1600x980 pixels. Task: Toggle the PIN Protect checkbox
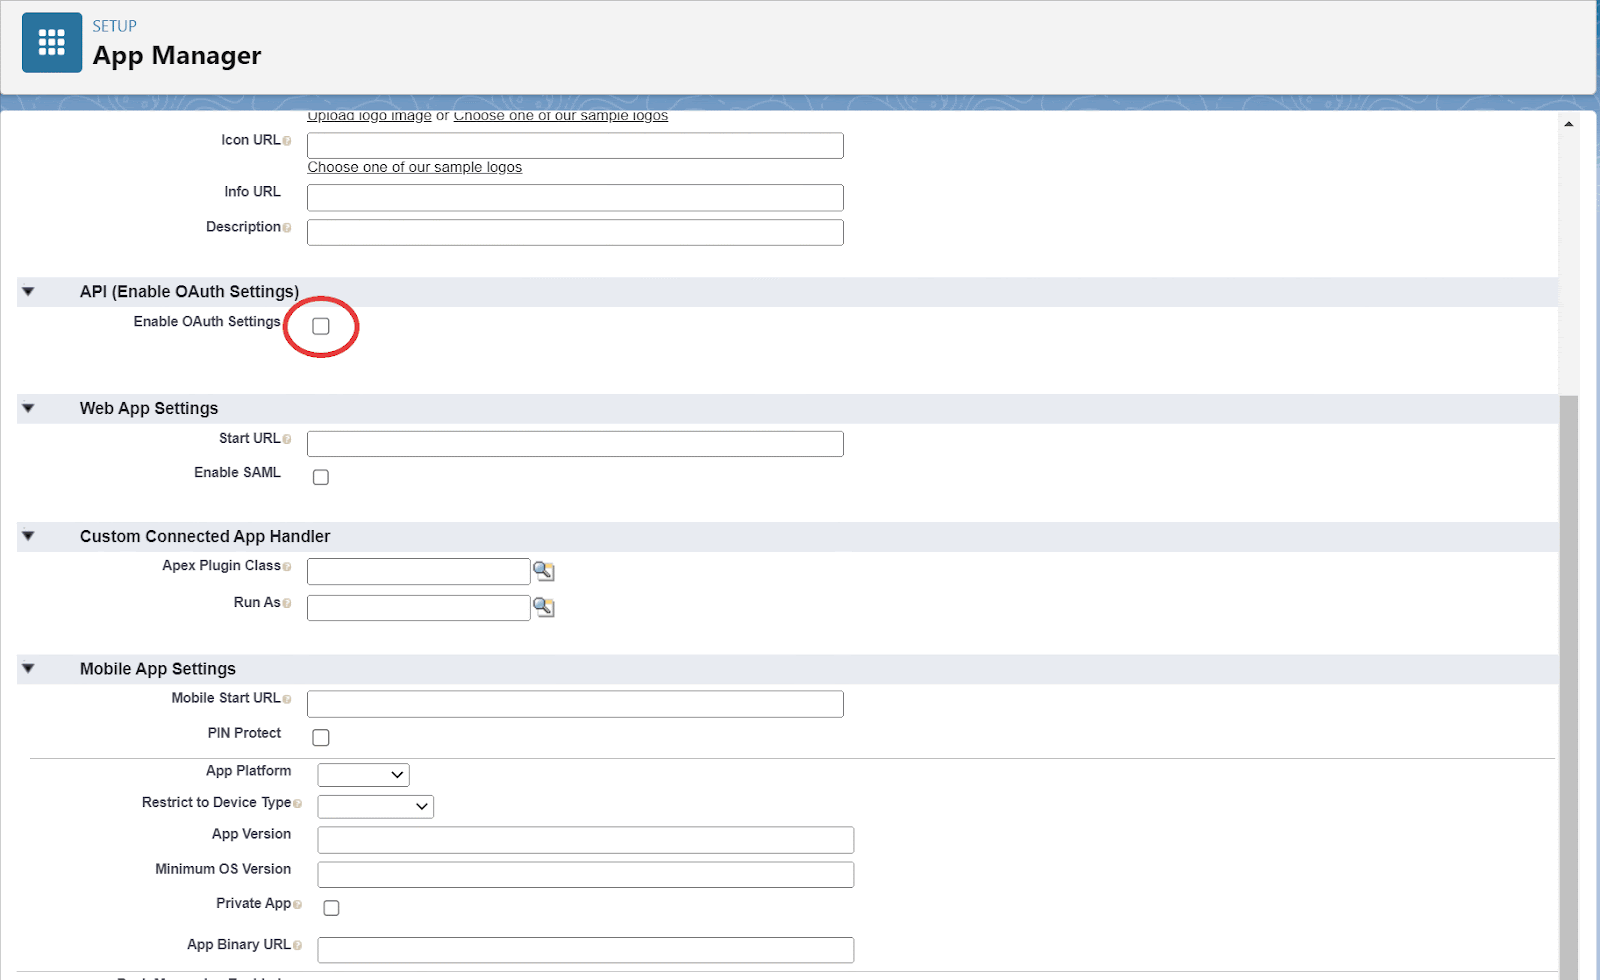click(321, 737)
